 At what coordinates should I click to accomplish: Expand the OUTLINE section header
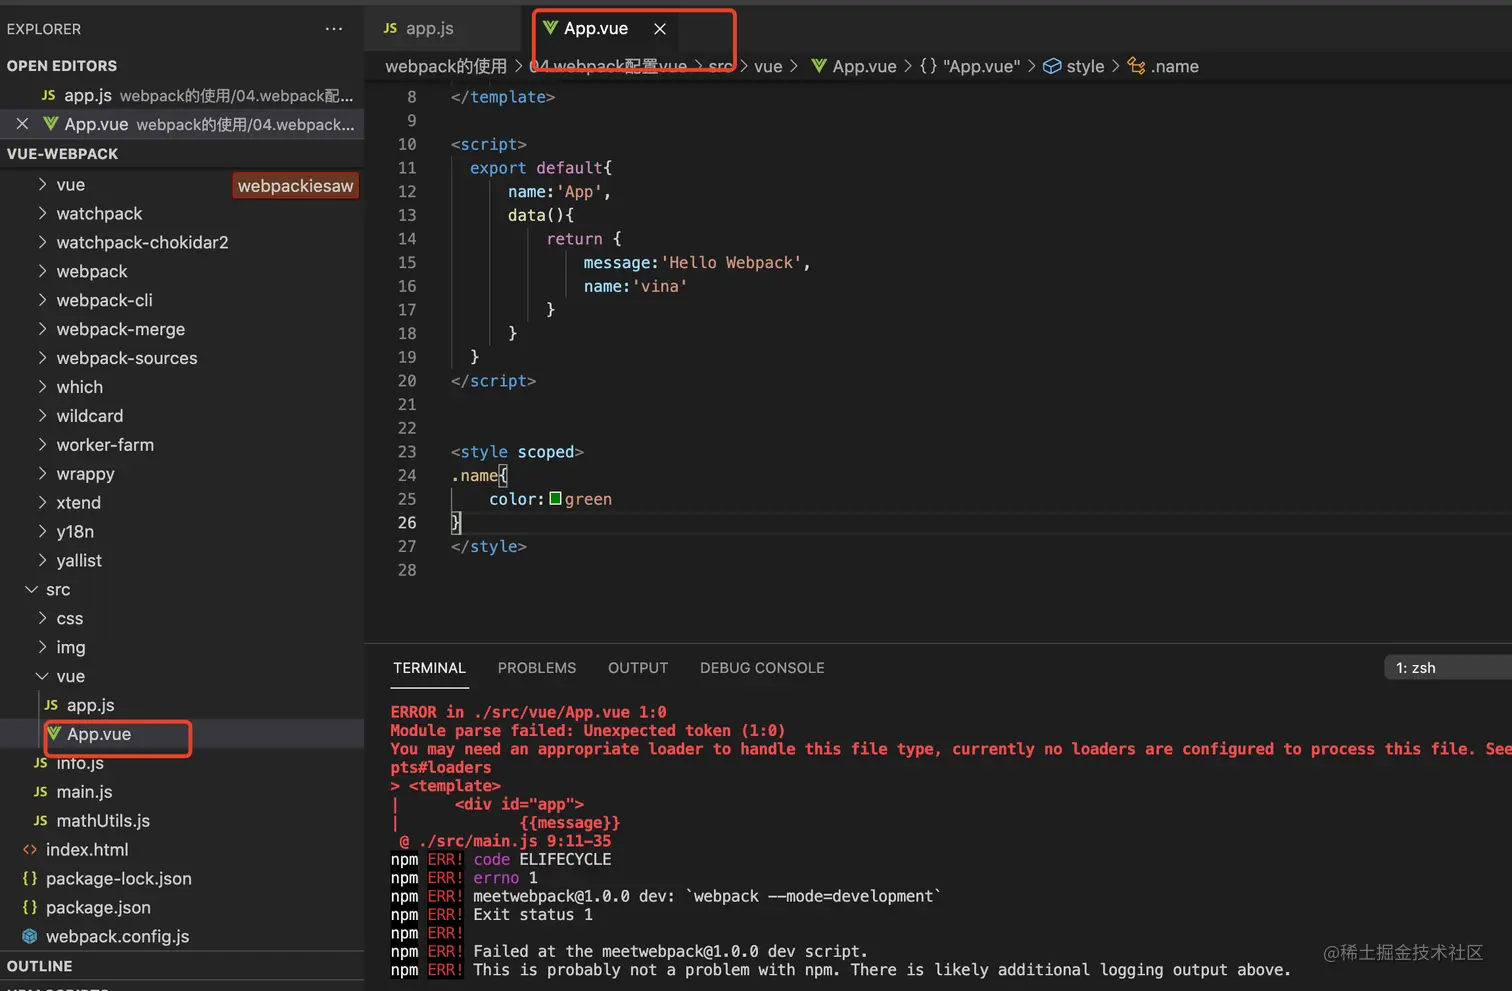point(40,966)
